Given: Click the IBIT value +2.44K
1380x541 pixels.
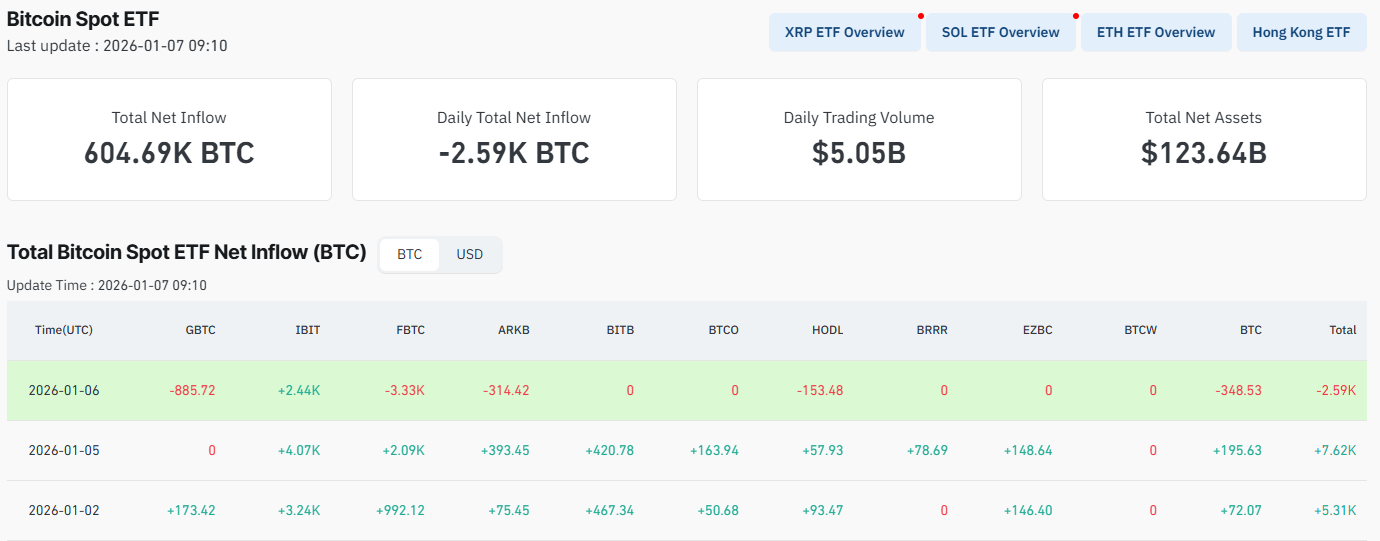Looking at the screenshot, I should [x=299, y=390].
